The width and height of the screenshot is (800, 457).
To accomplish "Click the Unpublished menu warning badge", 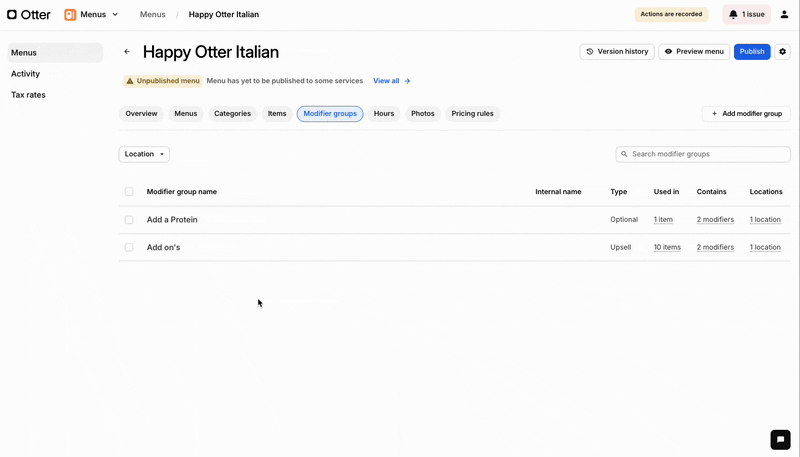I will click(163, 81).
